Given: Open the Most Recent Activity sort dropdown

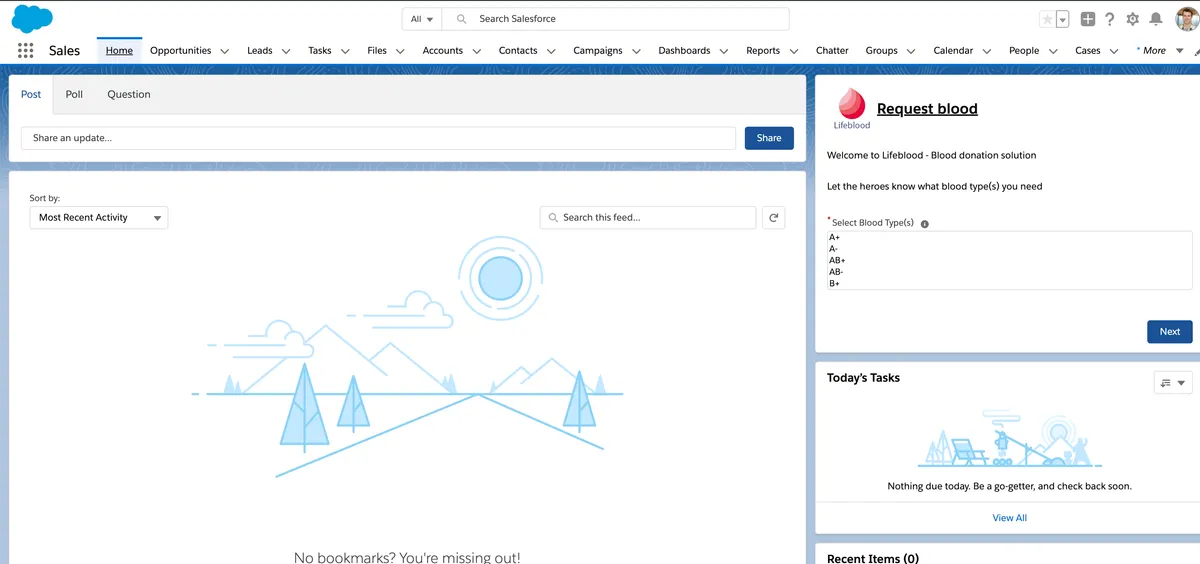Looking at the screenshot, I should [99, 217].
